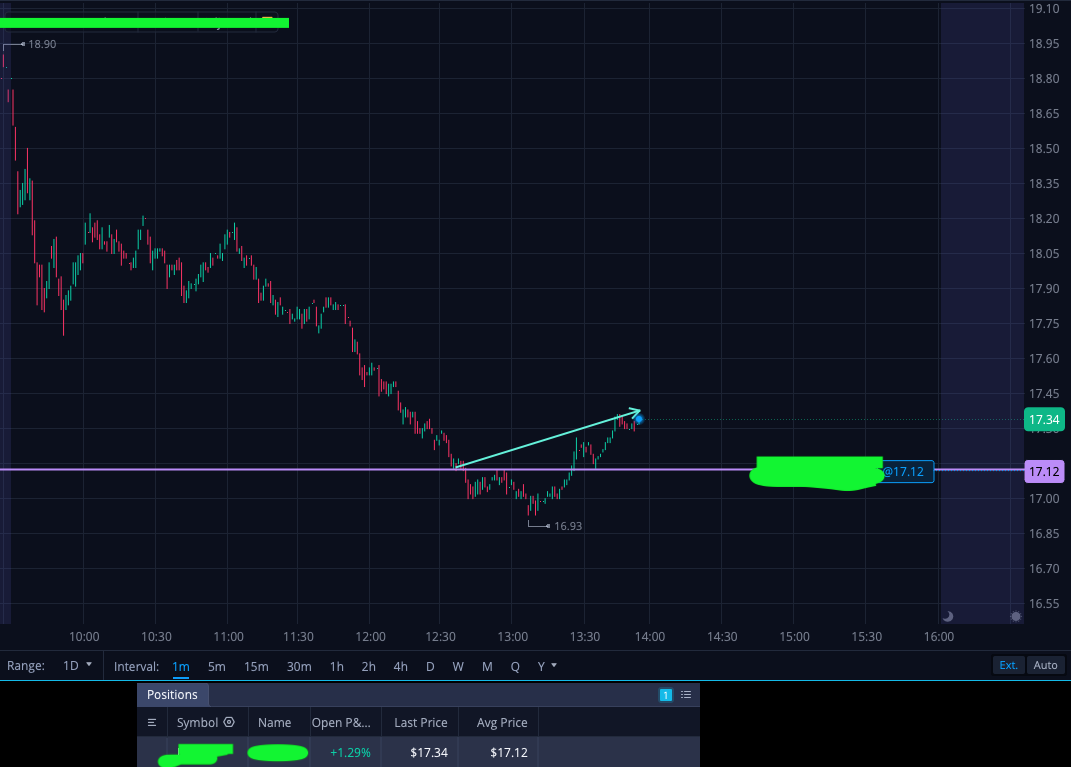Click the list view icon in Positions panel
This screenshot has width=1071, height=767.
pyautogui.click(x=686, y=695)
